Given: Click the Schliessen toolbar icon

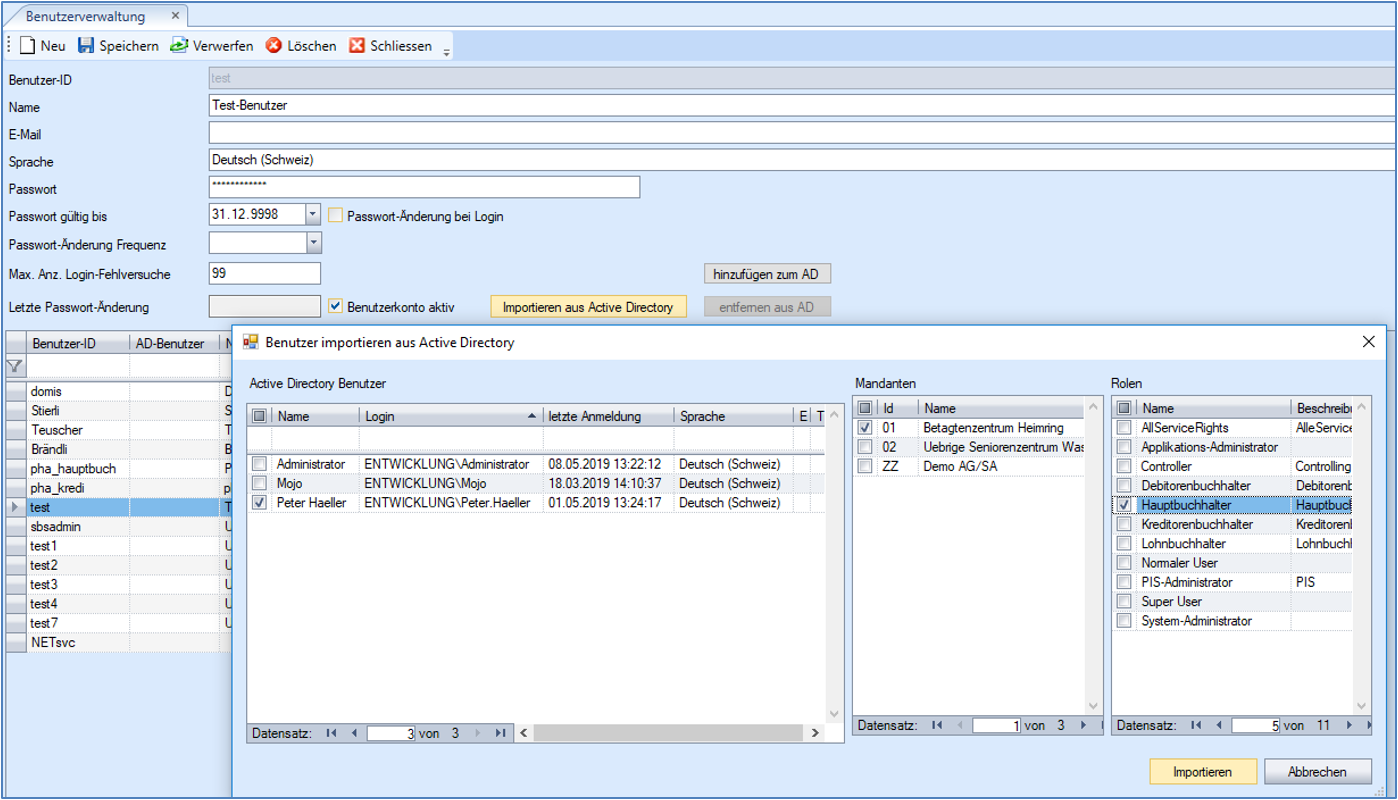Looking at the screenshot, I should click(x=357, y=46).
